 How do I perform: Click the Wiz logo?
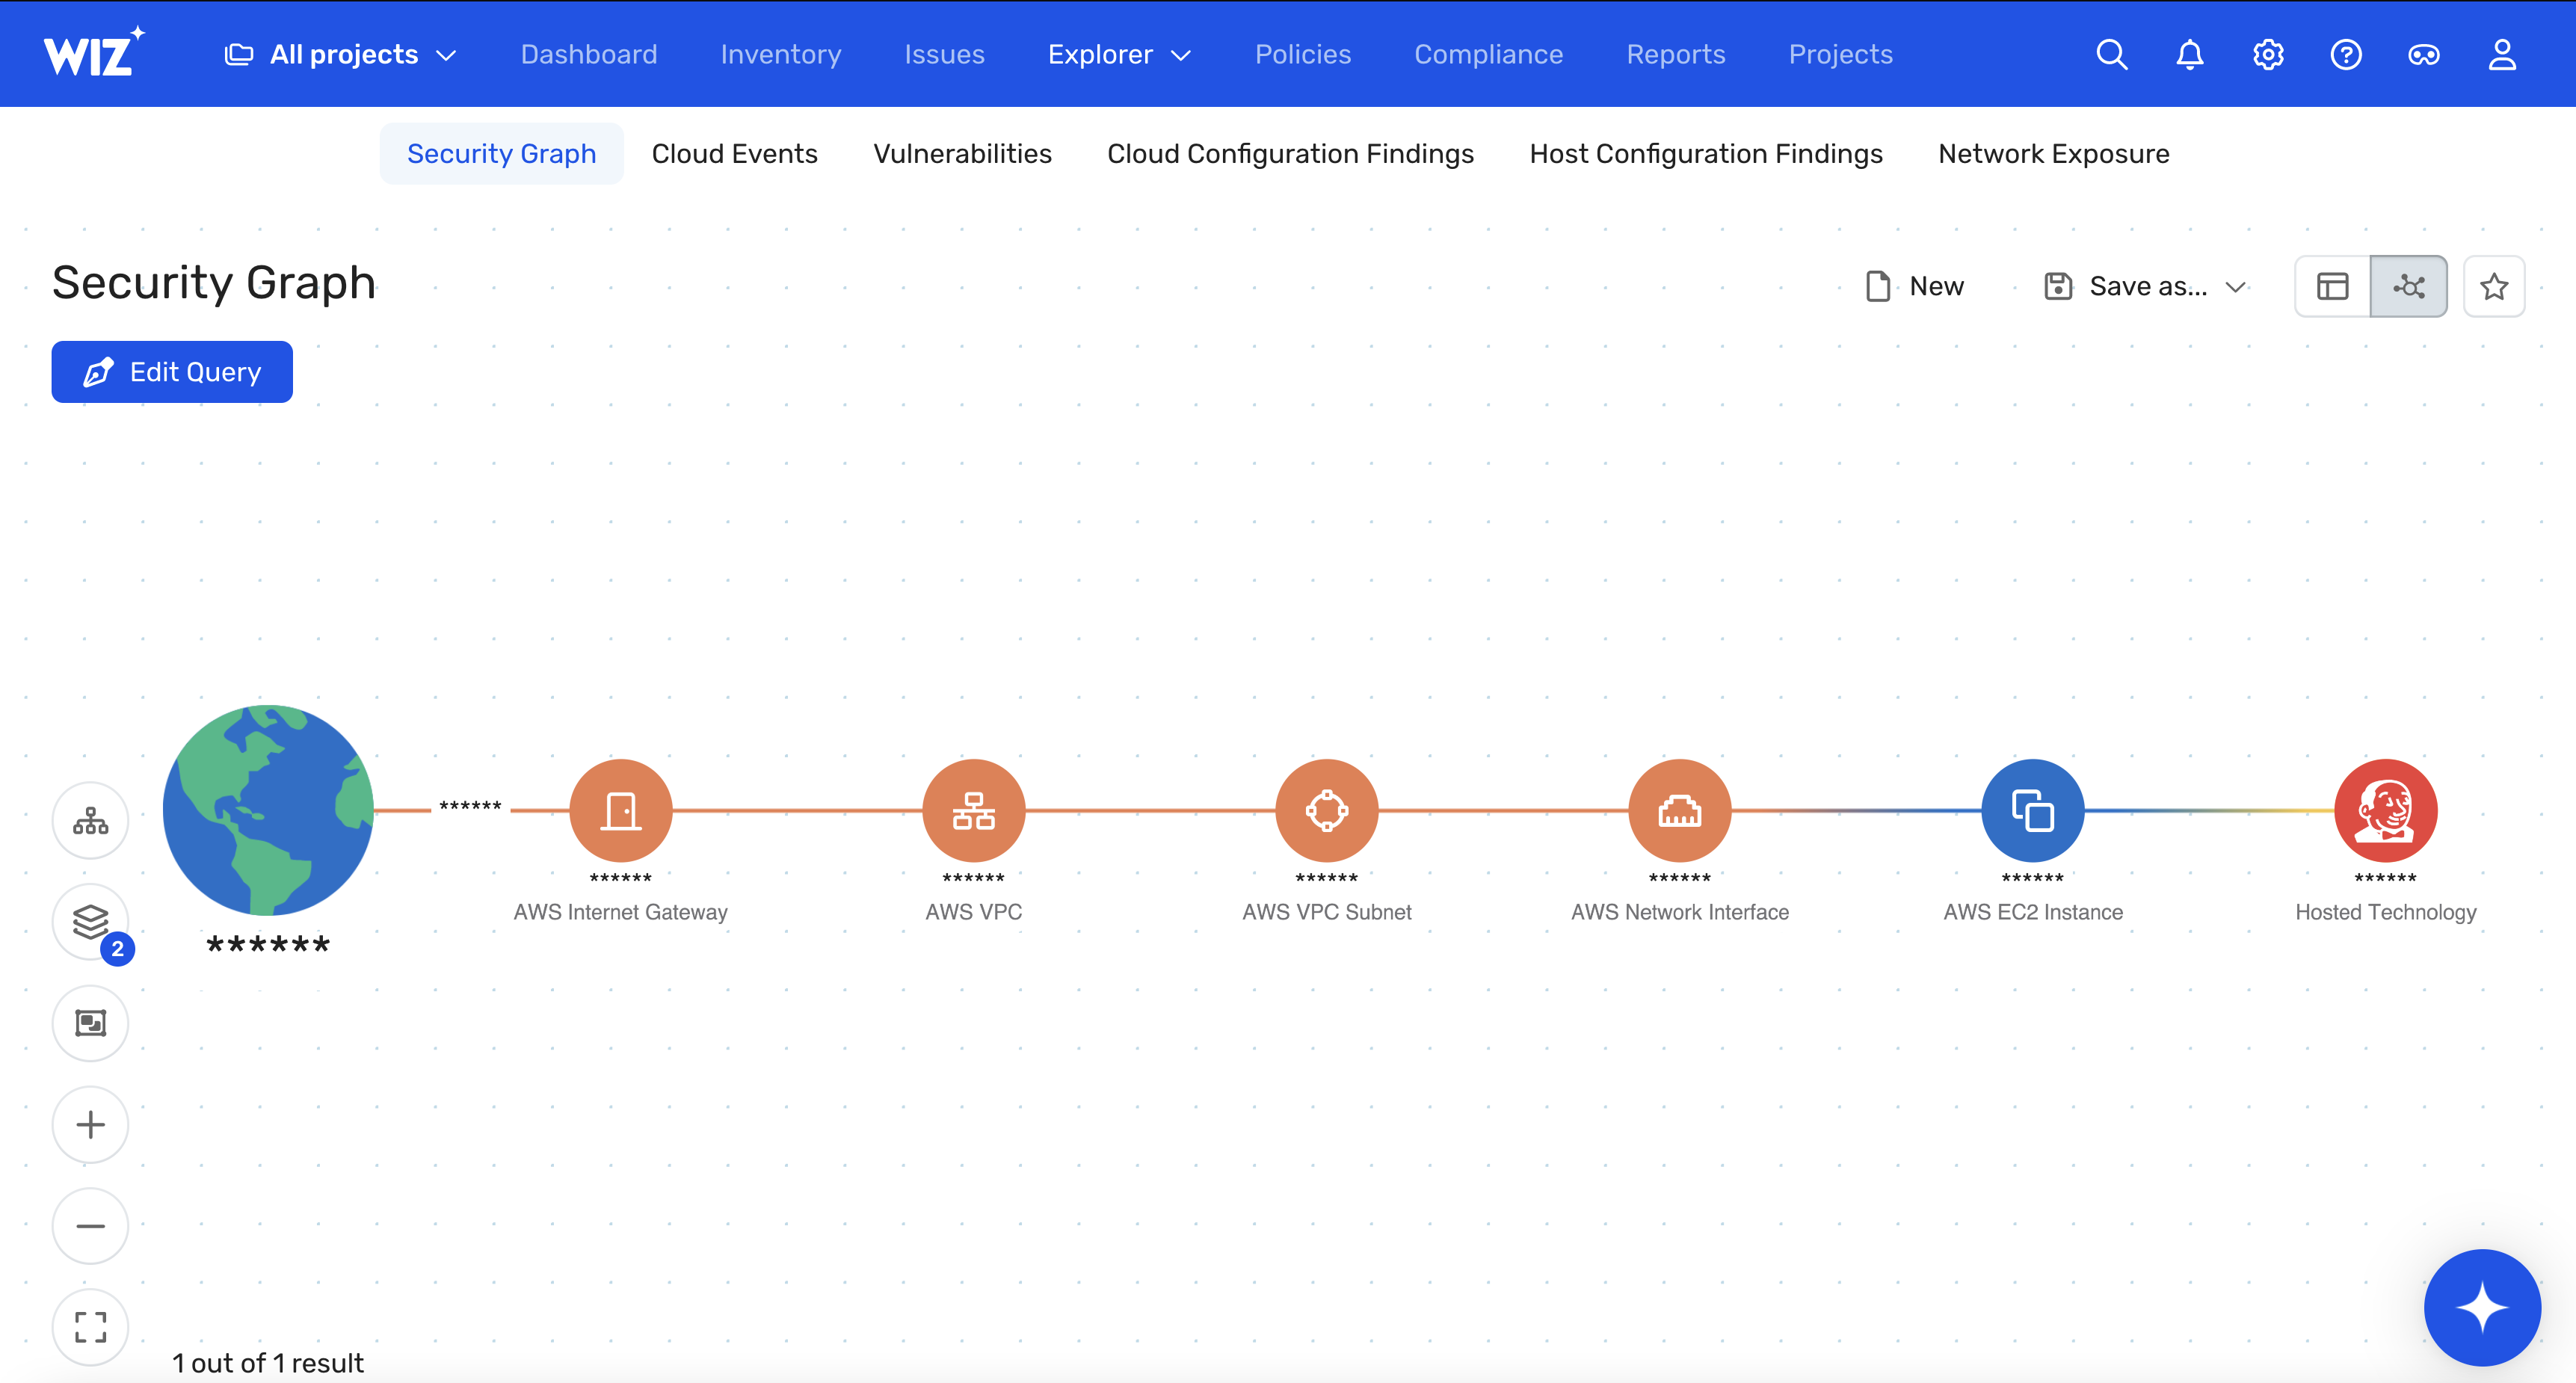pos(94,52)
